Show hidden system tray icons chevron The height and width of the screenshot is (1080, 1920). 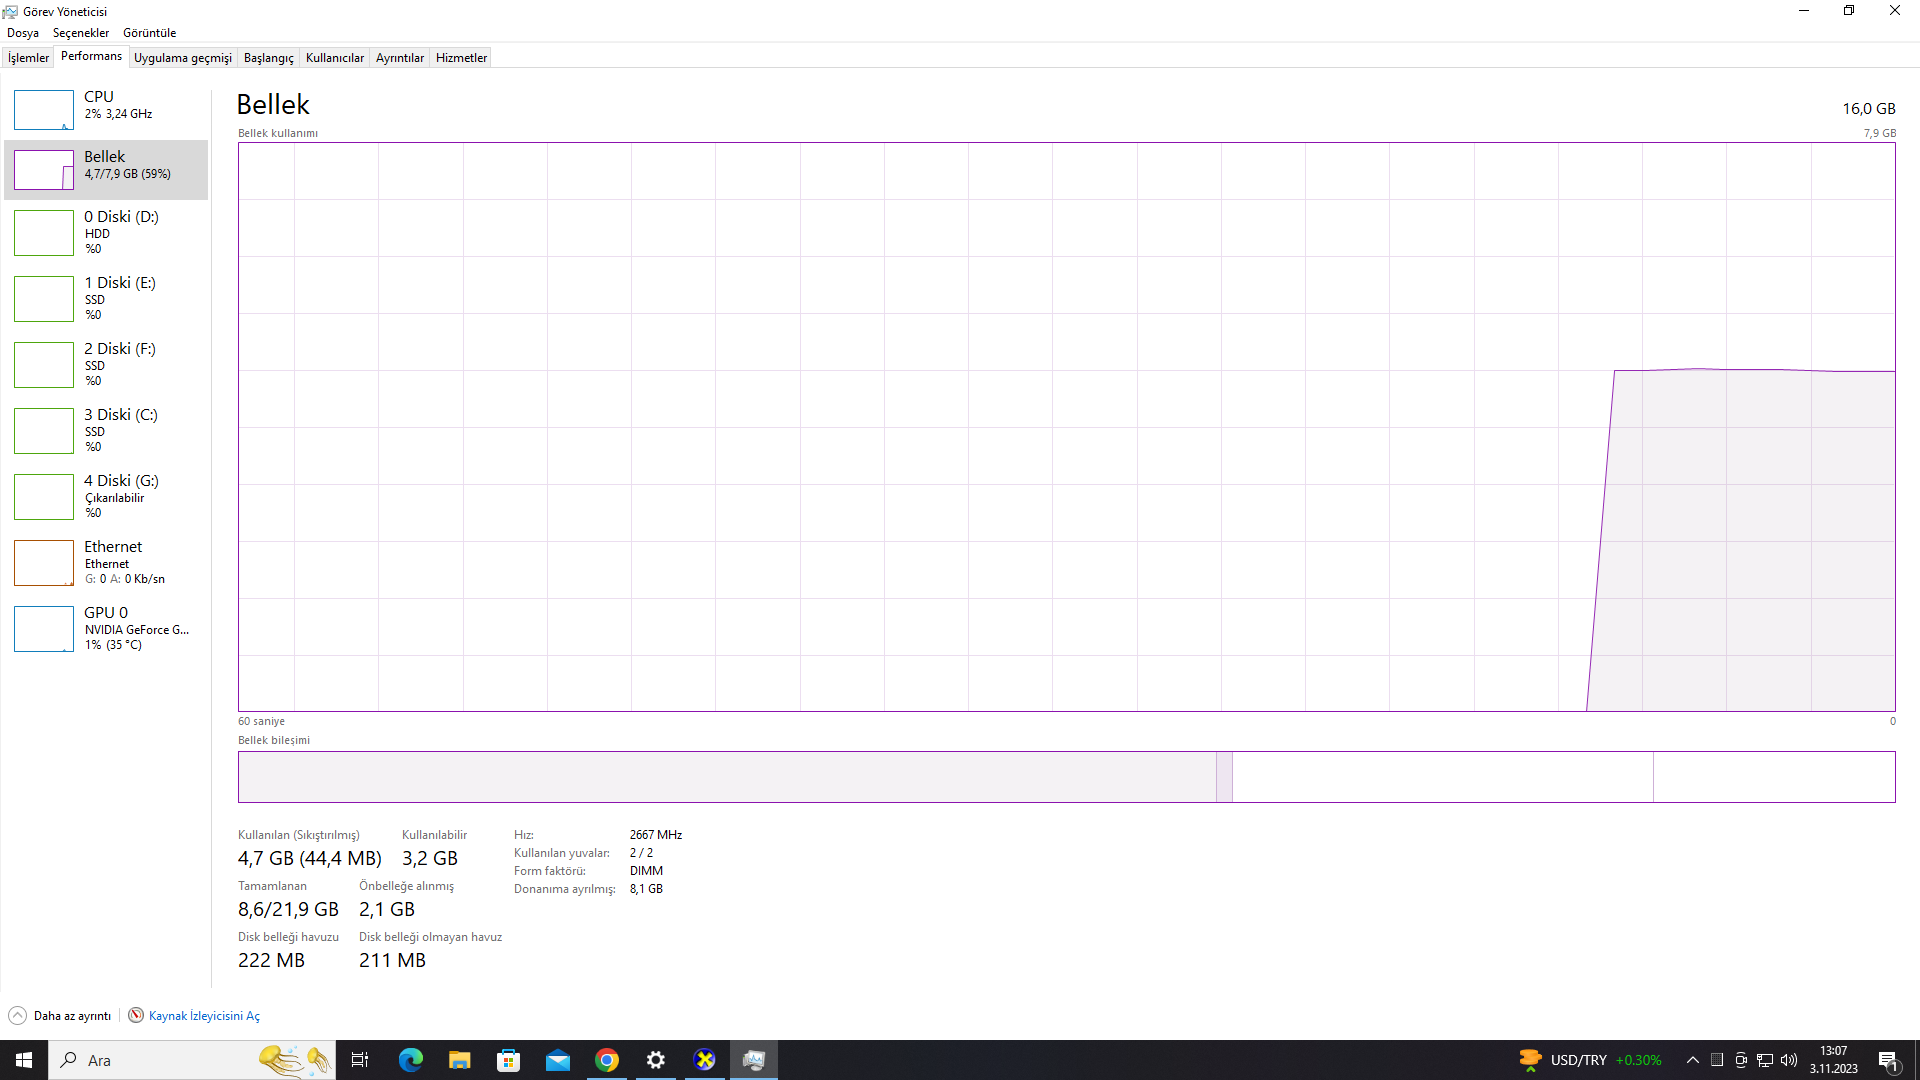(x=1692, y=1060)
